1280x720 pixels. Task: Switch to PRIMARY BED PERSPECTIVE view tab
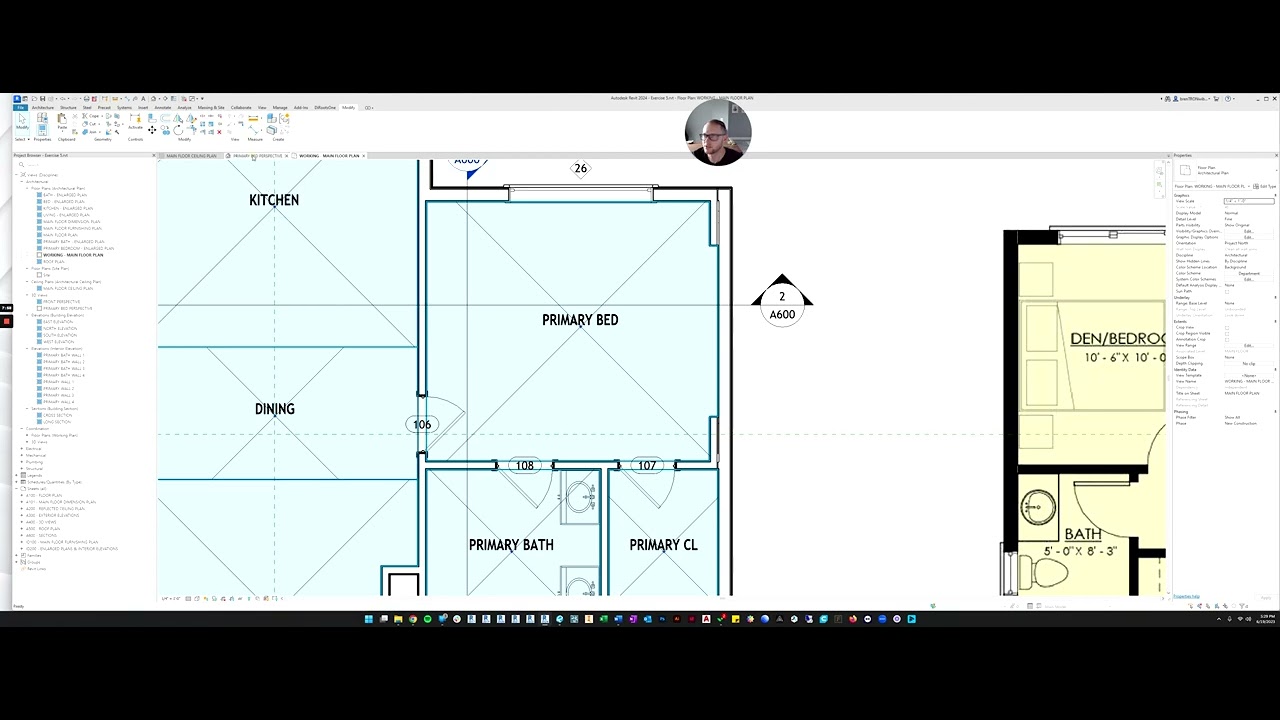[258, 156]
